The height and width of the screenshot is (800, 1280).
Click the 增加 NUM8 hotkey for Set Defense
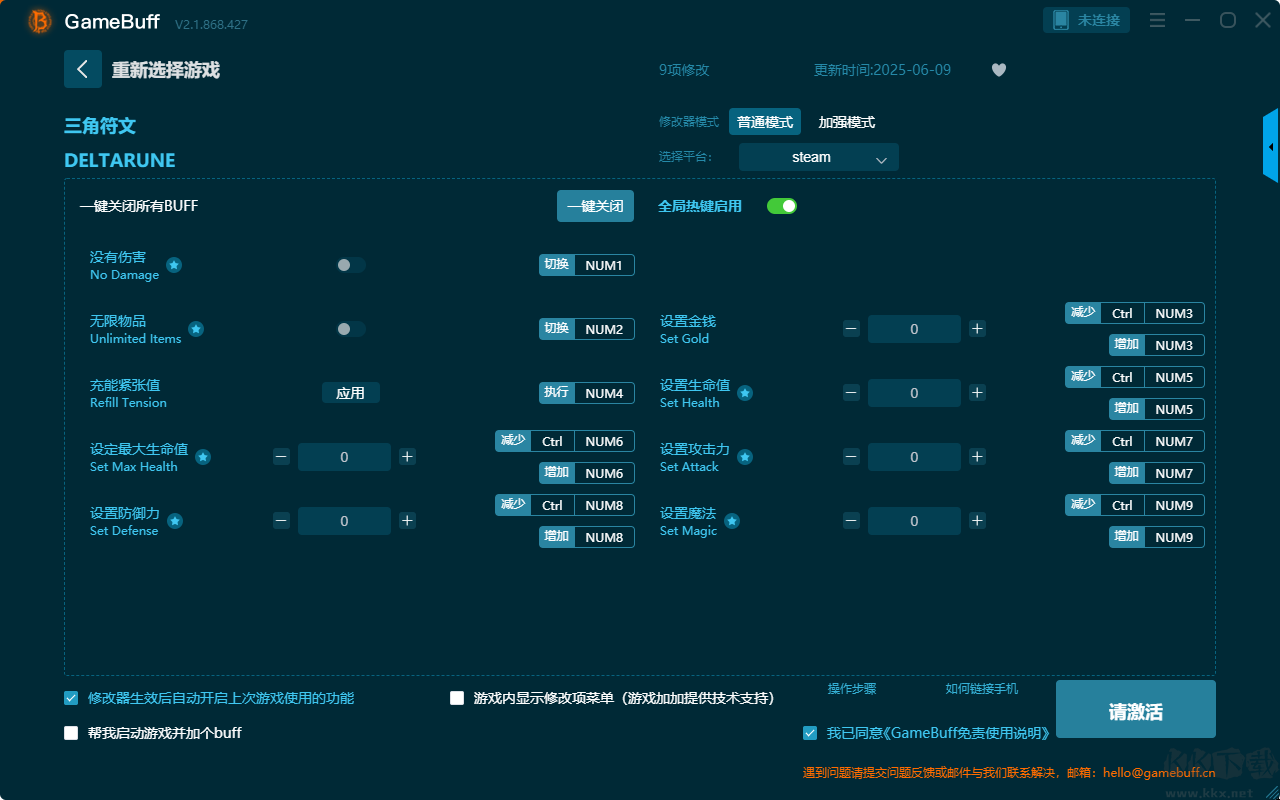click(587, 537)
